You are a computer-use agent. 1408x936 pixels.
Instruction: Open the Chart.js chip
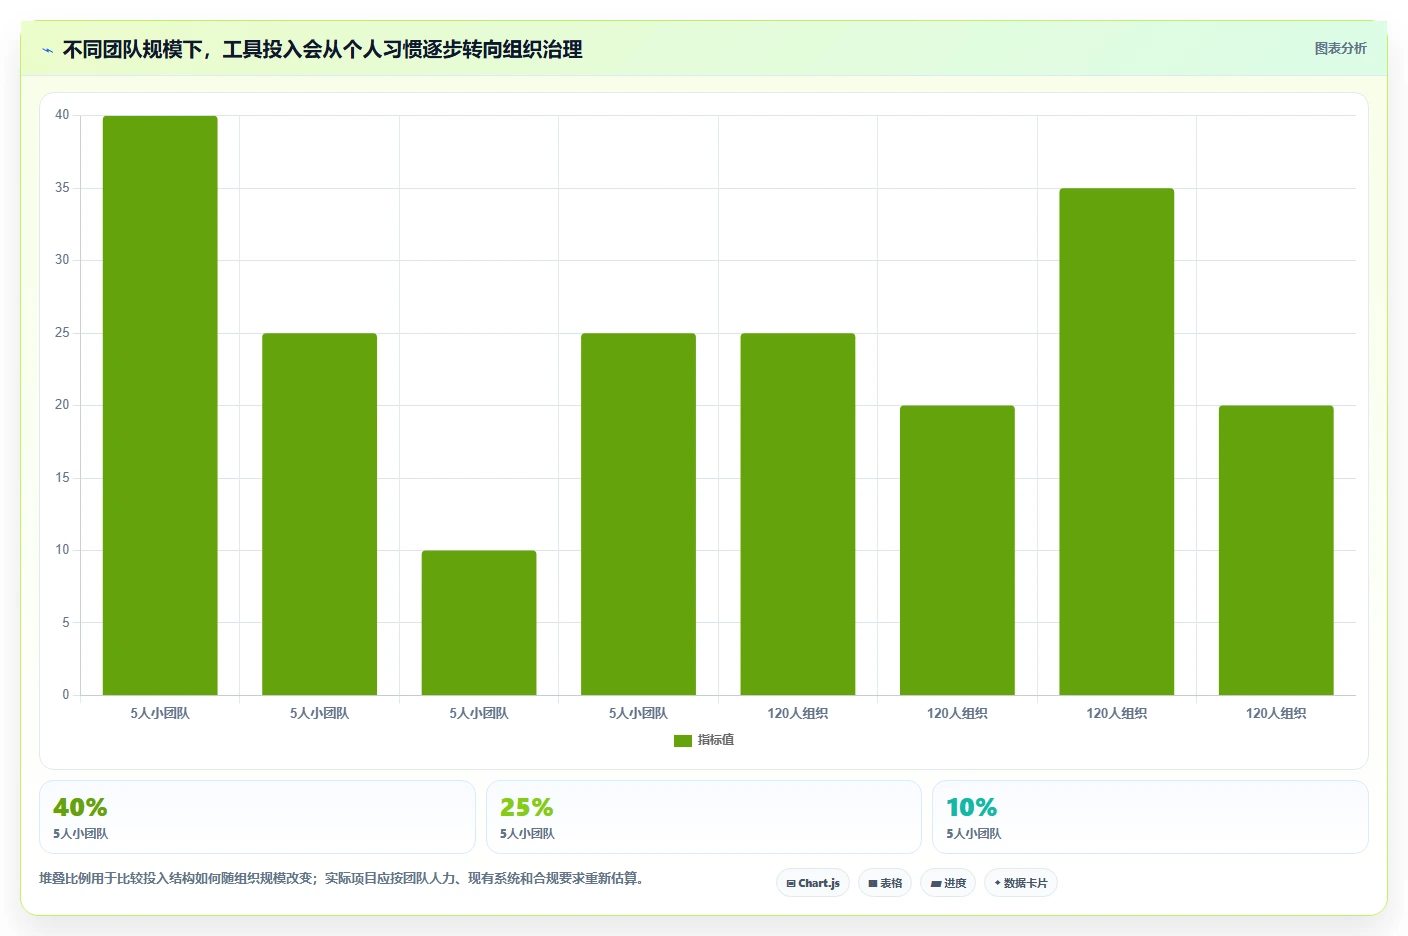[813, 883]
